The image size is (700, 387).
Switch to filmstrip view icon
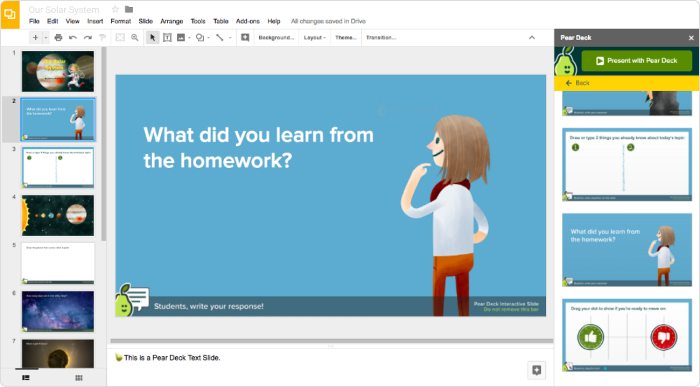pyautogui.click(x=26, y=378)
